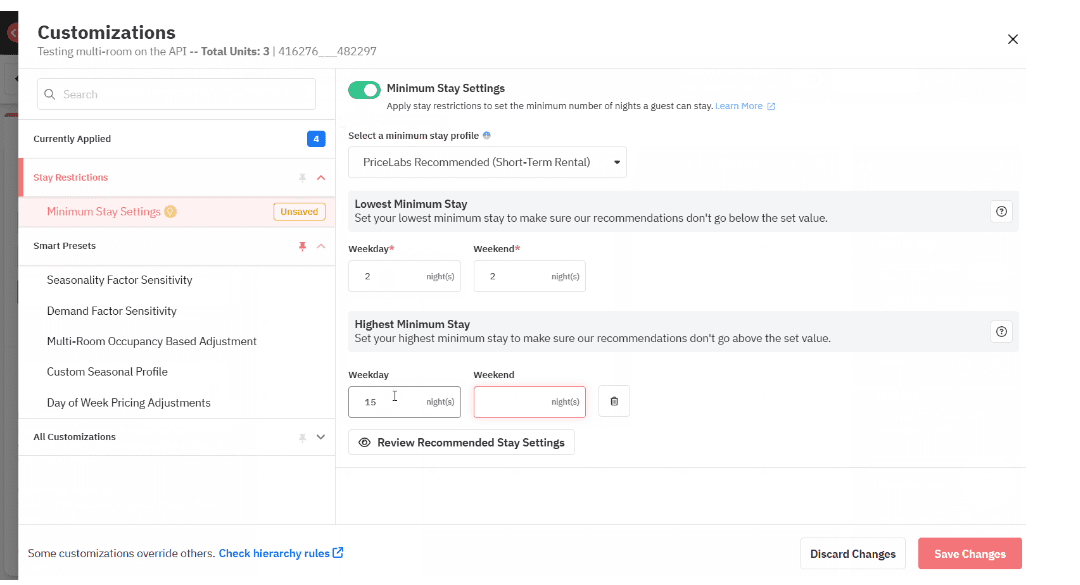1080x585 pixels.
Task: Click the Save Changes button
Action: (x=969, y=554)
